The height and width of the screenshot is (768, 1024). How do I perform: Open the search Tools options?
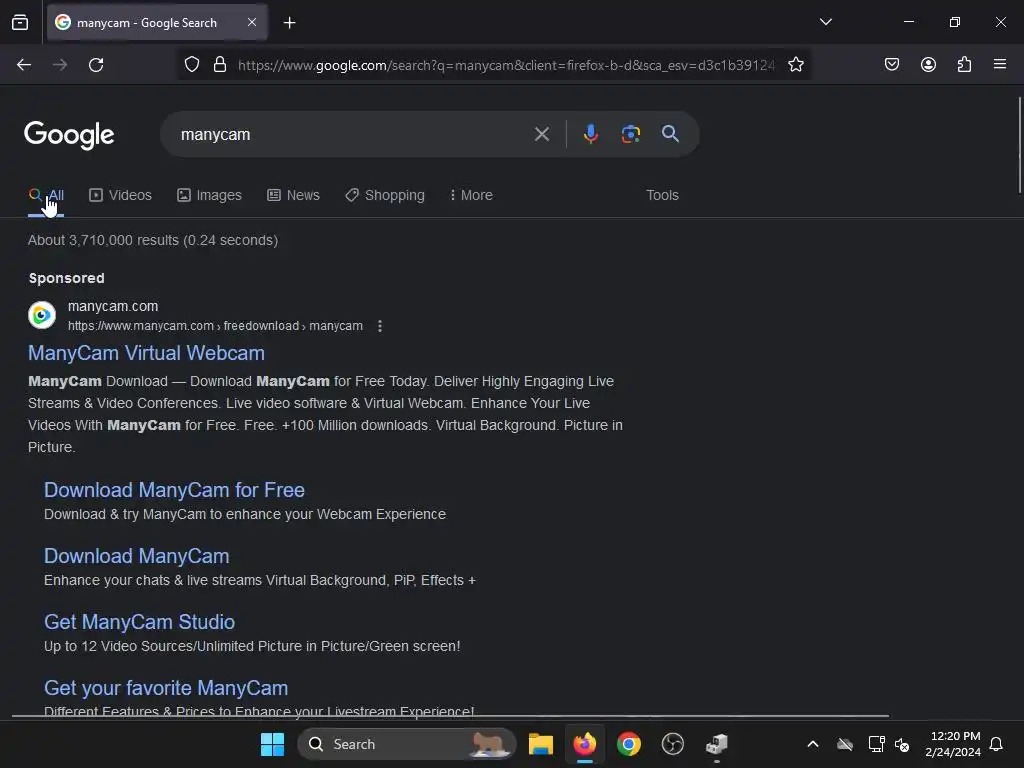pos(662,195)
